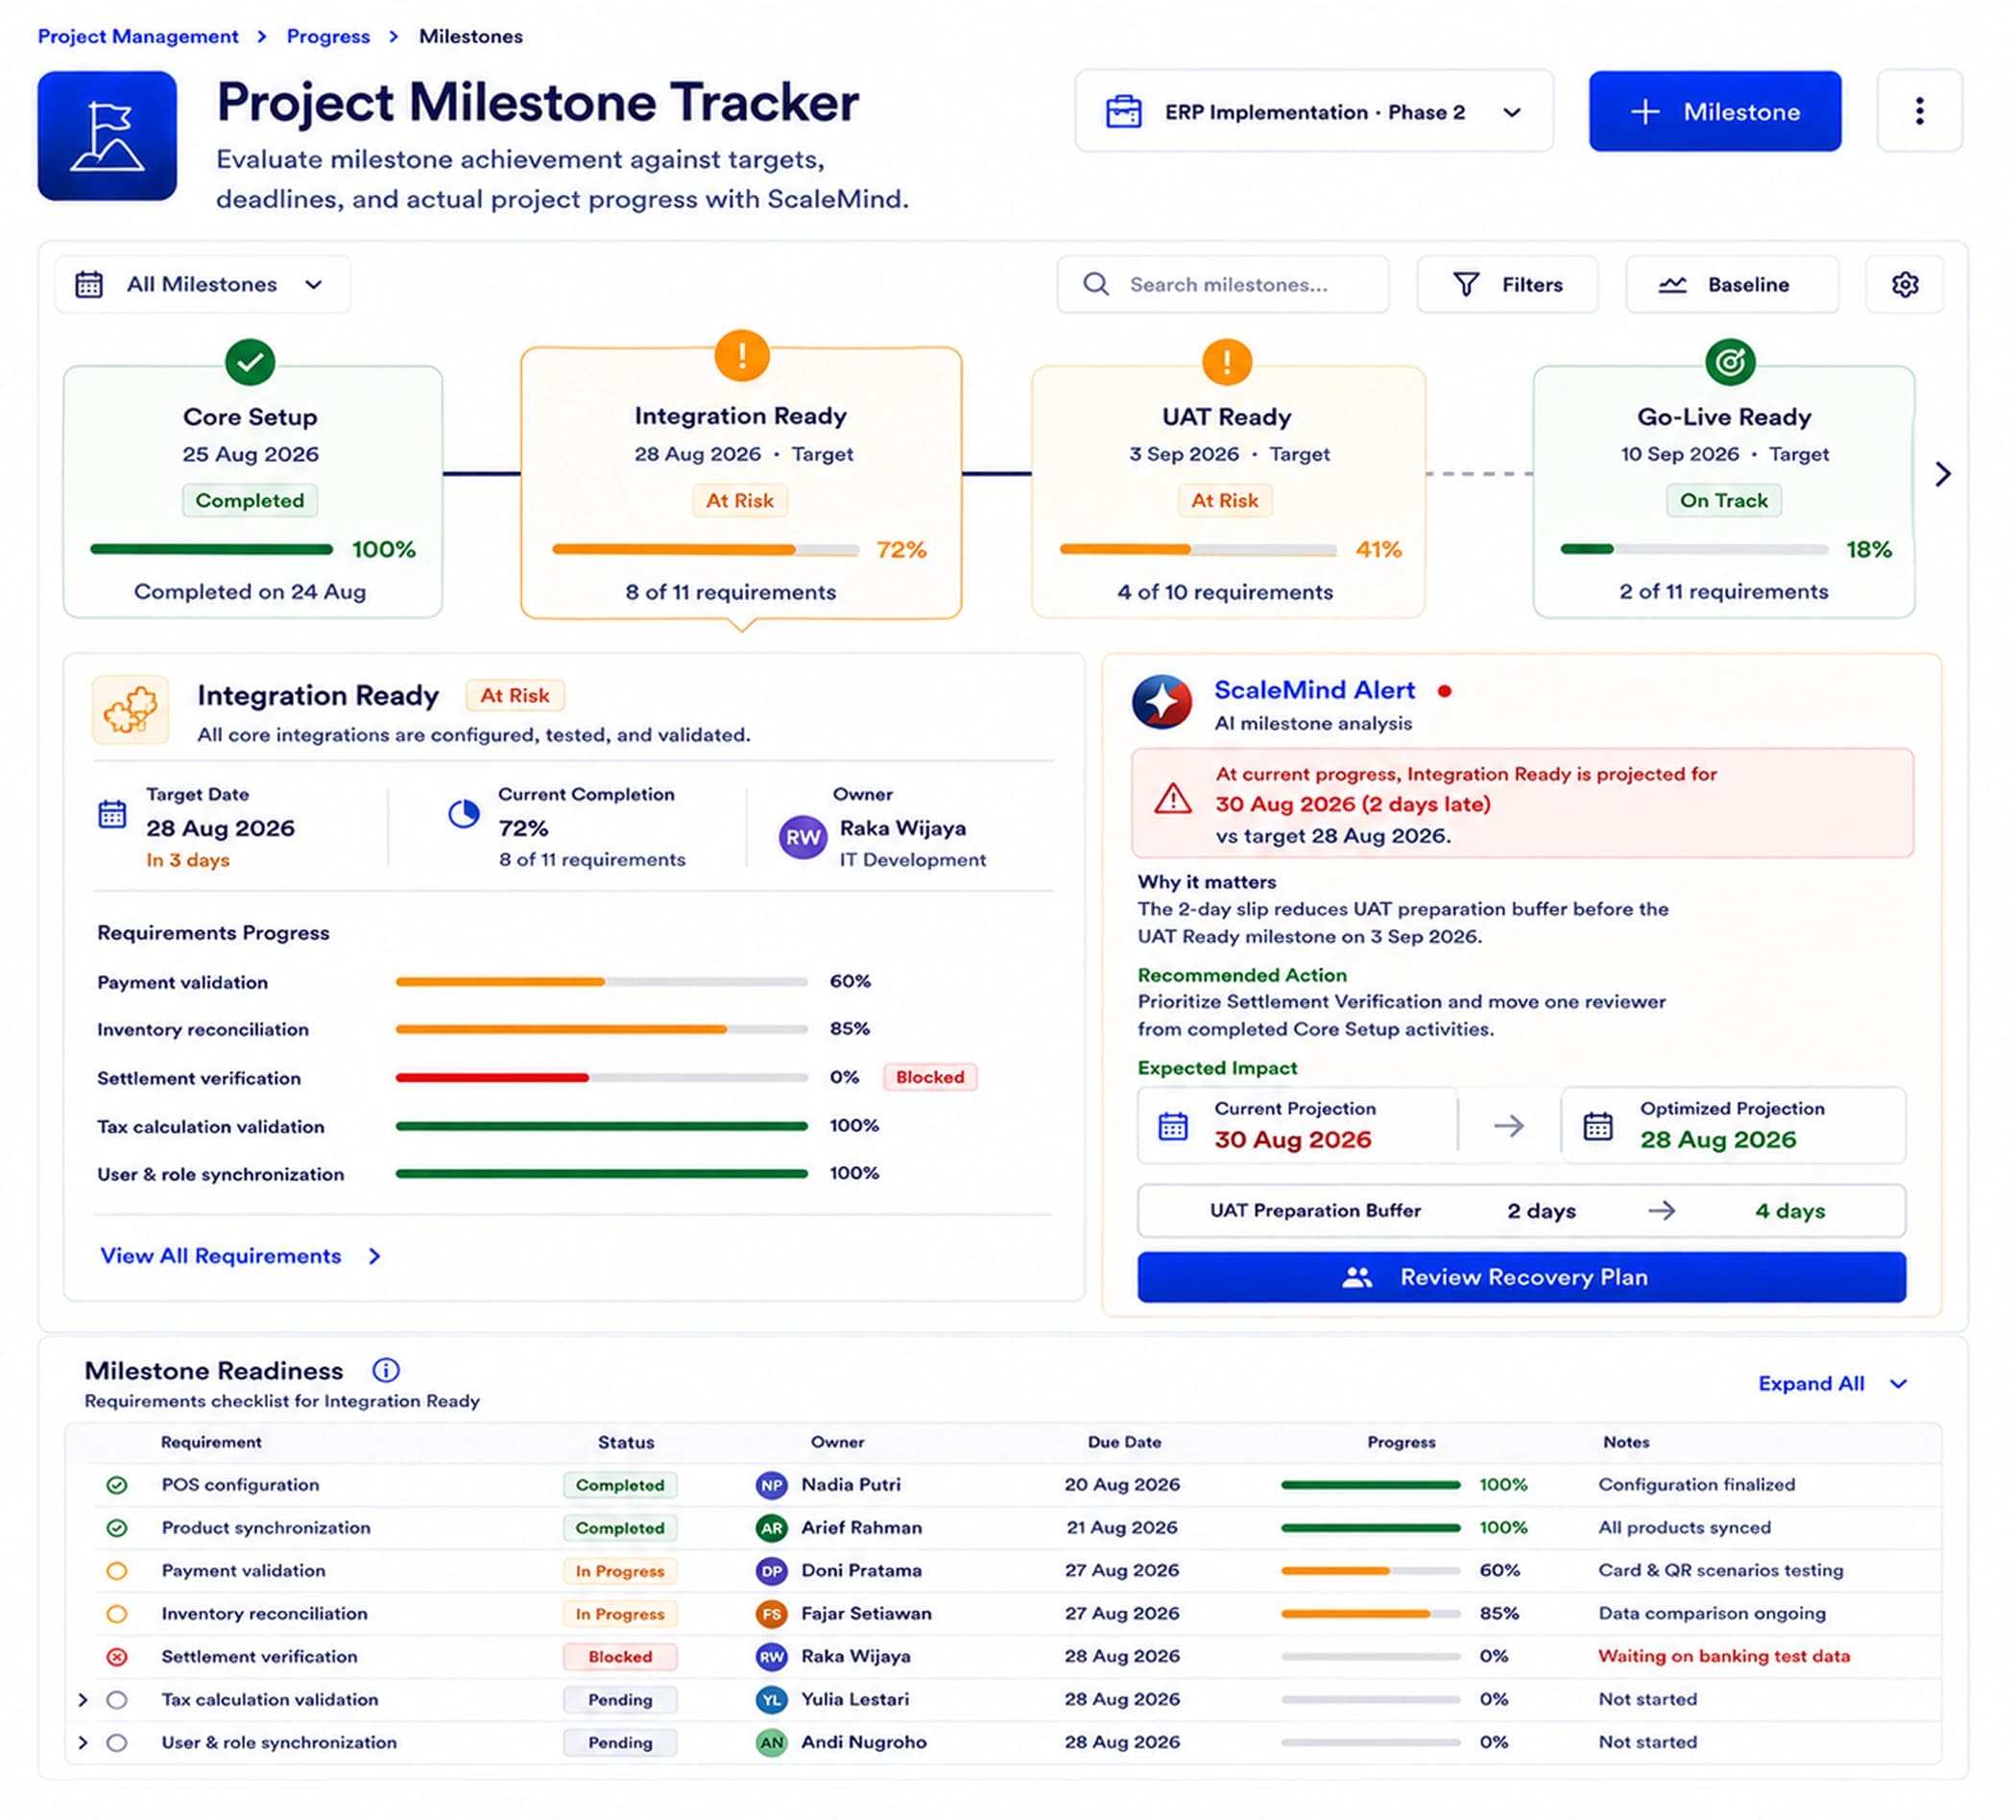Show next milestones with the right arrow
The width and height of the screenshot is (2016, 1820).
click(x=1943, y=474)
